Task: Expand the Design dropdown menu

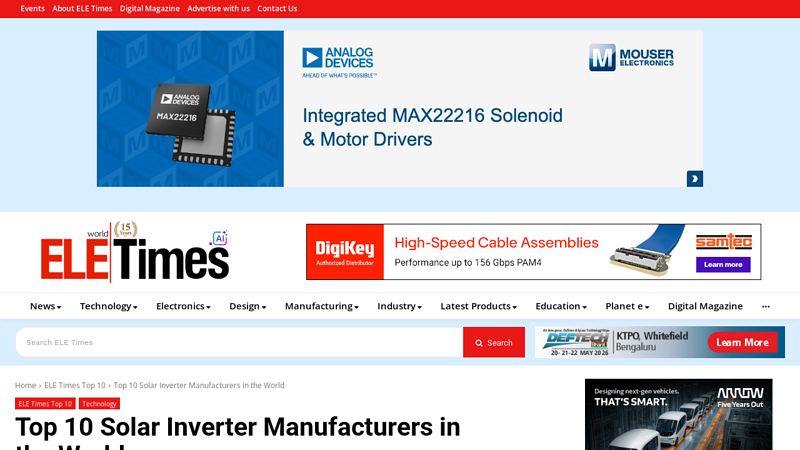Action: (247, 306)
